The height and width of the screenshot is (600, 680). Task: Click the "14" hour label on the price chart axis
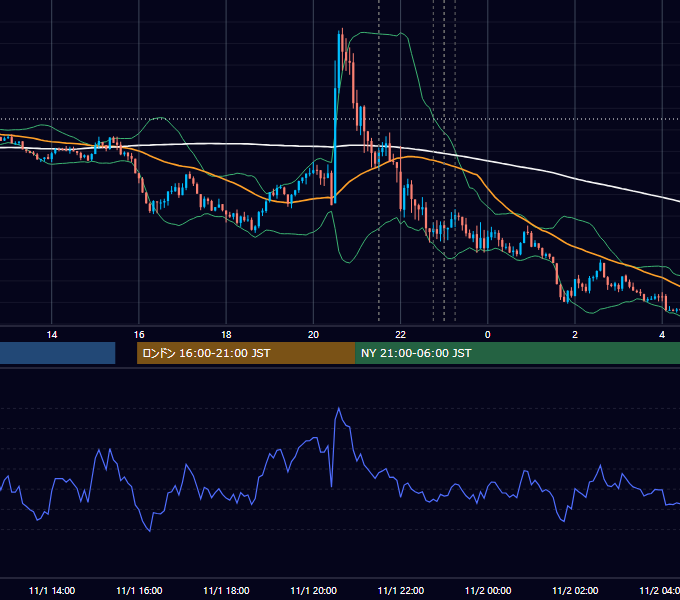(x=52, y=335)
